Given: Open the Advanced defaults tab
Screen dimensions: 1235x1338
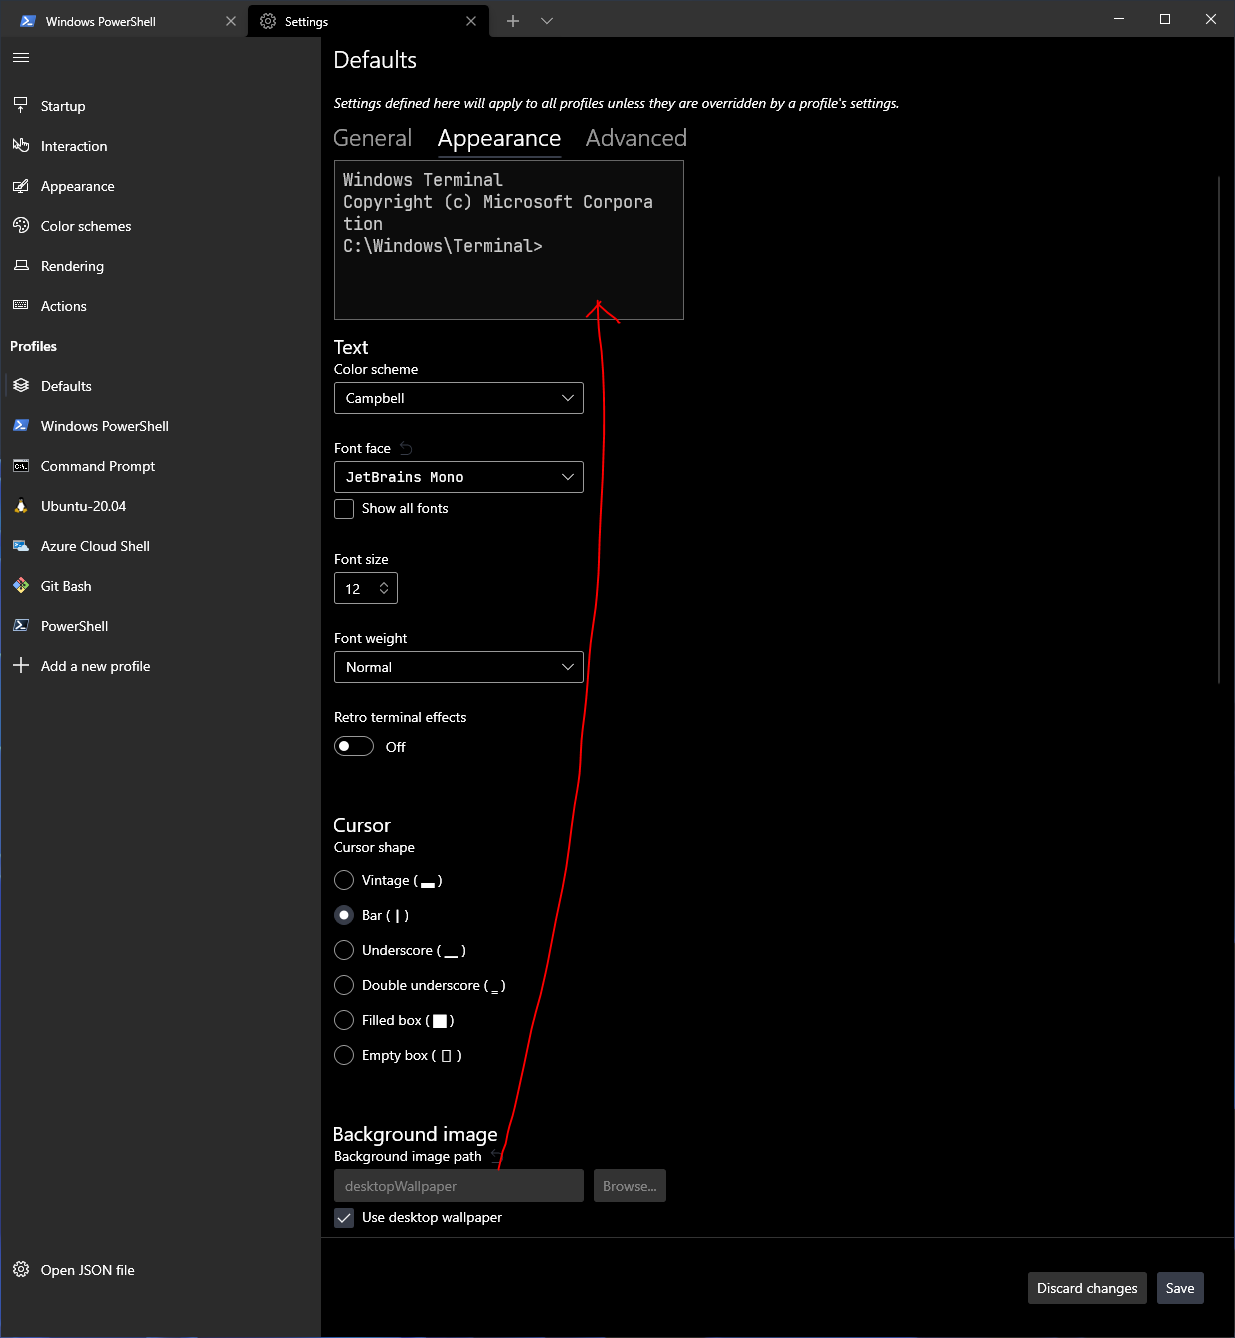Looking at the screenshot, I should coord(636,138).
